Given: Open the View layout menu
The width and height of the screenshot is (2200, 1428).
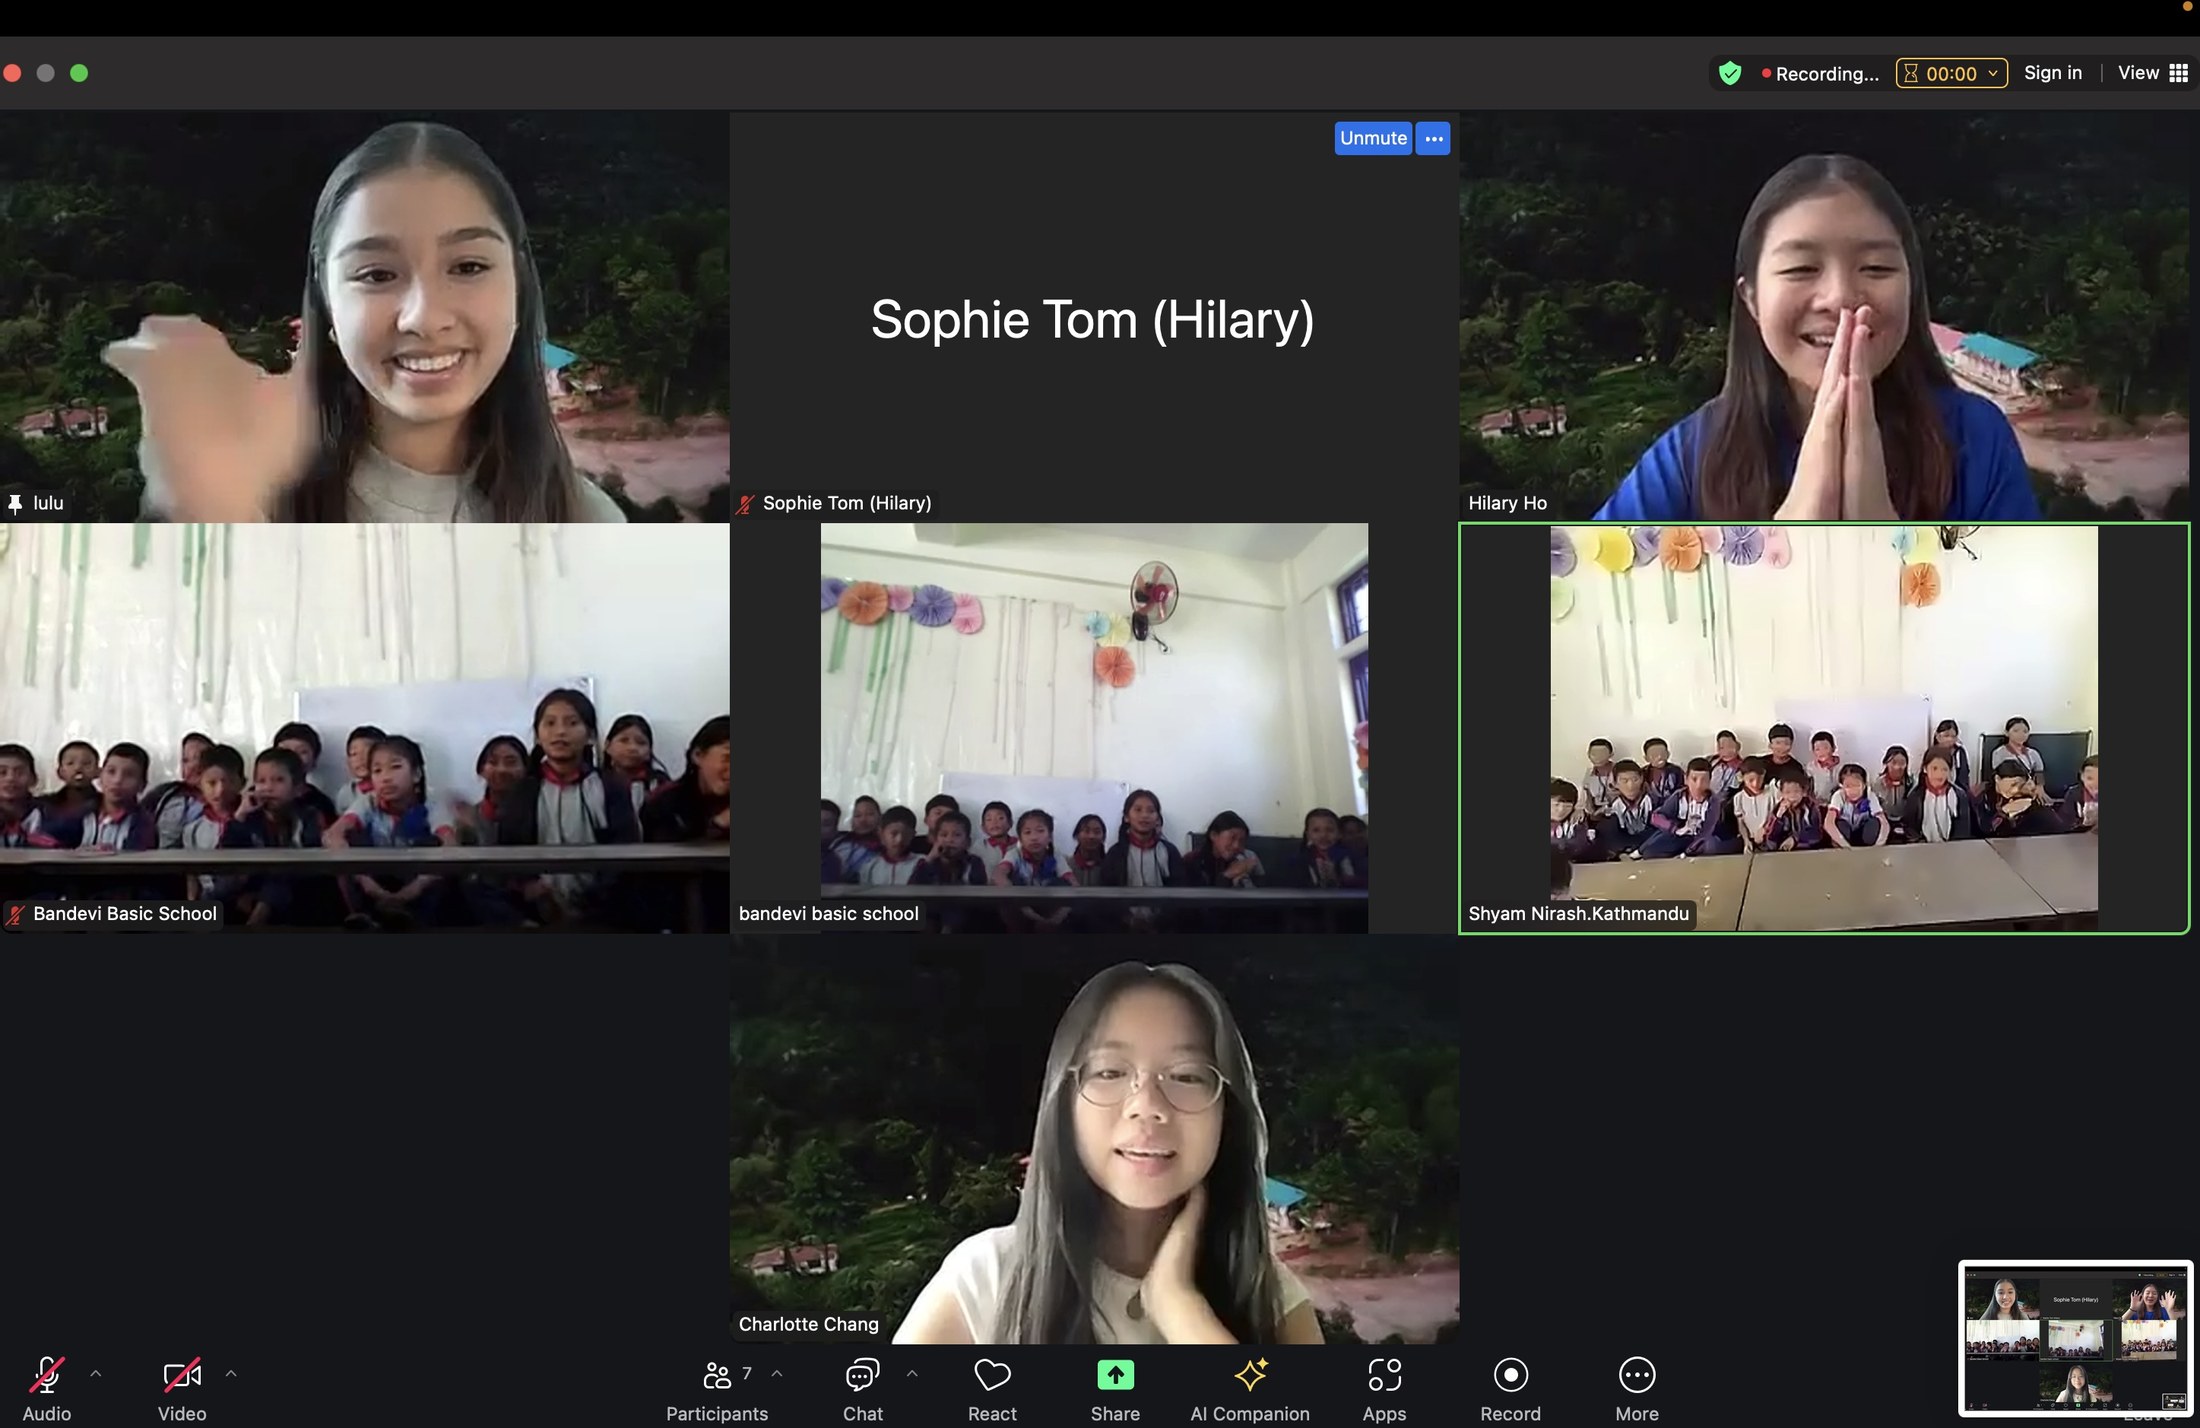Looking at the screenshot, I should coord(2152,73).
